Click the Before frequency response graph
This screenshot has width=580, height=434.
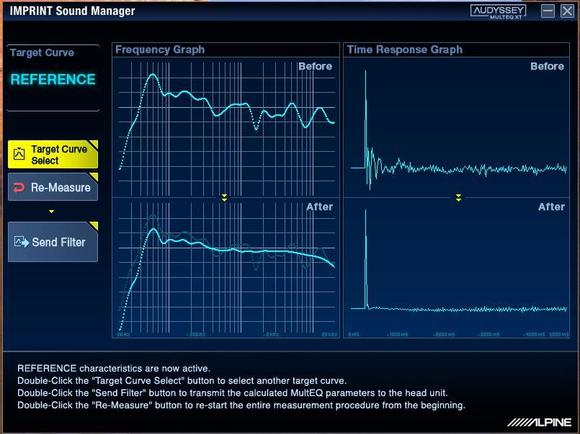[x=226, y=127]
